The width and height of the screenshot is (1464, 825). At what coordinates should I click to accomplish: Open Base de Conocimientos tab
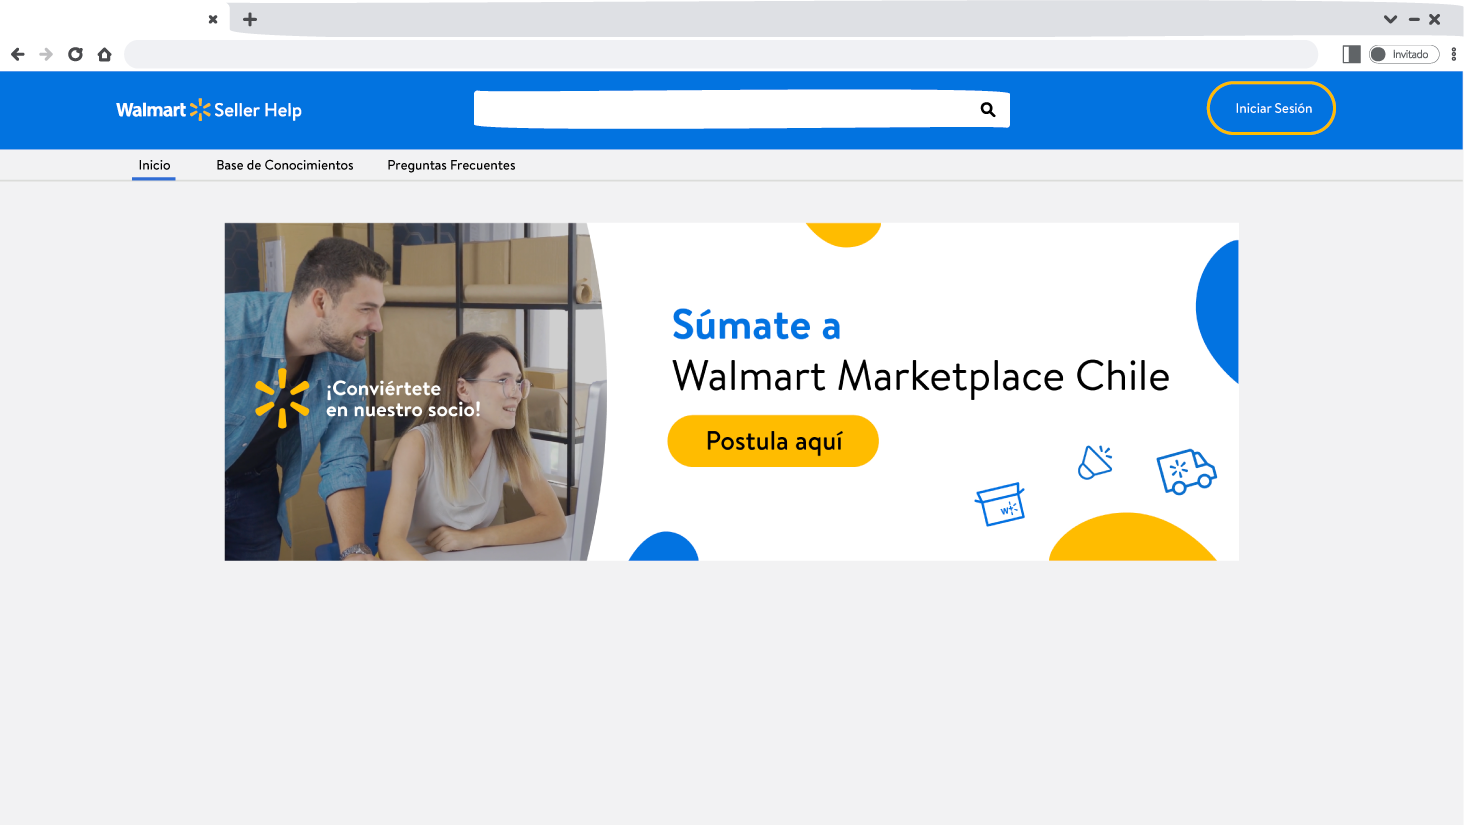click(285, 165)
